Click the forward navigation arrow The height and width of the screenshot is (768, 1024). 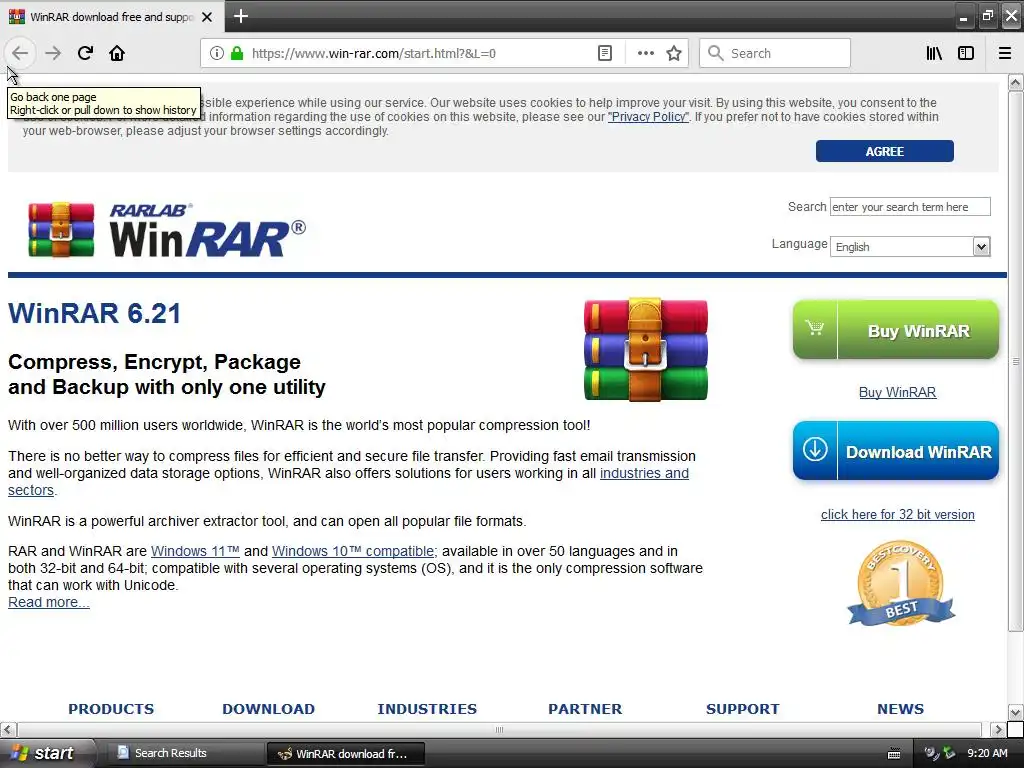pos(53,53)
